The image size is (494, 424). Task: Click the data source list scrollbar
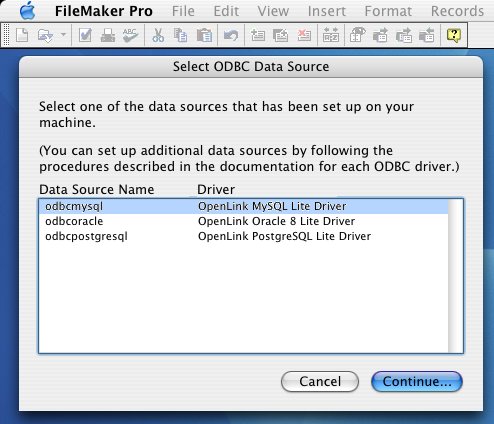pos(455,276)
